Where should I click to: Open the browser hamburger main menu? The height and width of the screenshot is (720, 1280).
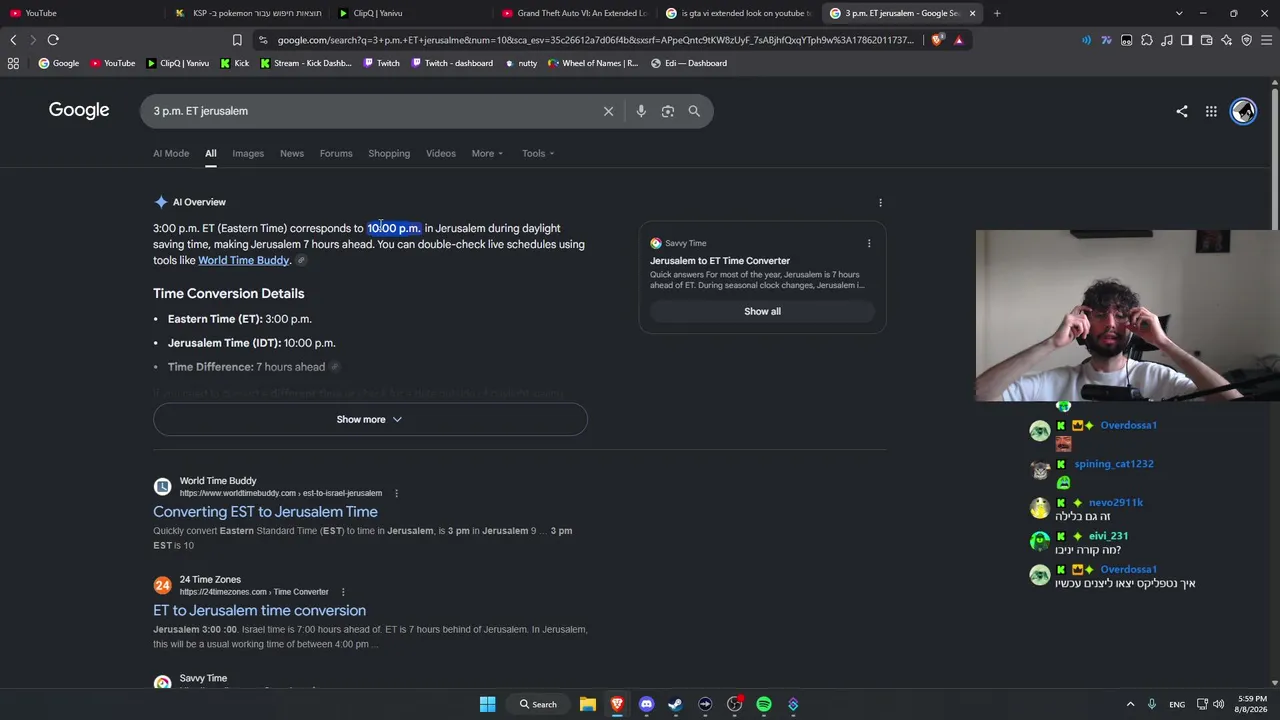1266,40
